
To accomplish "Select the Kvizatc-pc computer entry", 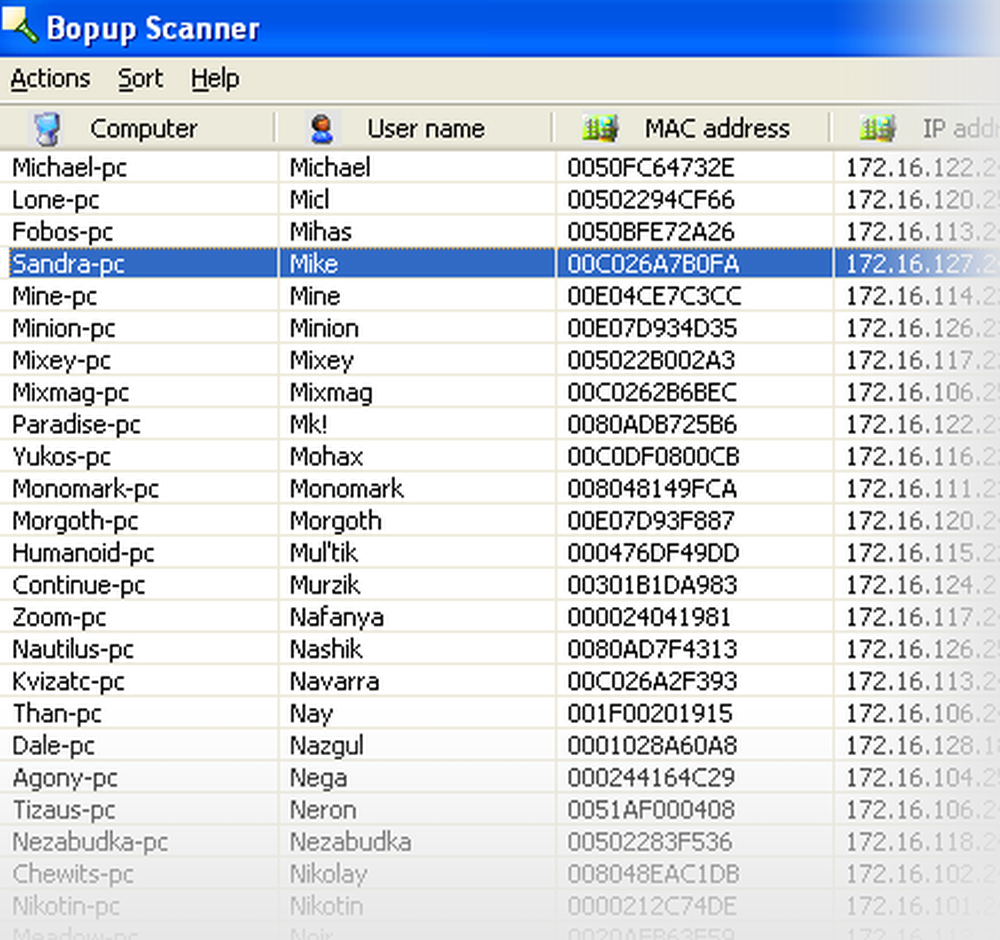I will (x=68, y=682).
